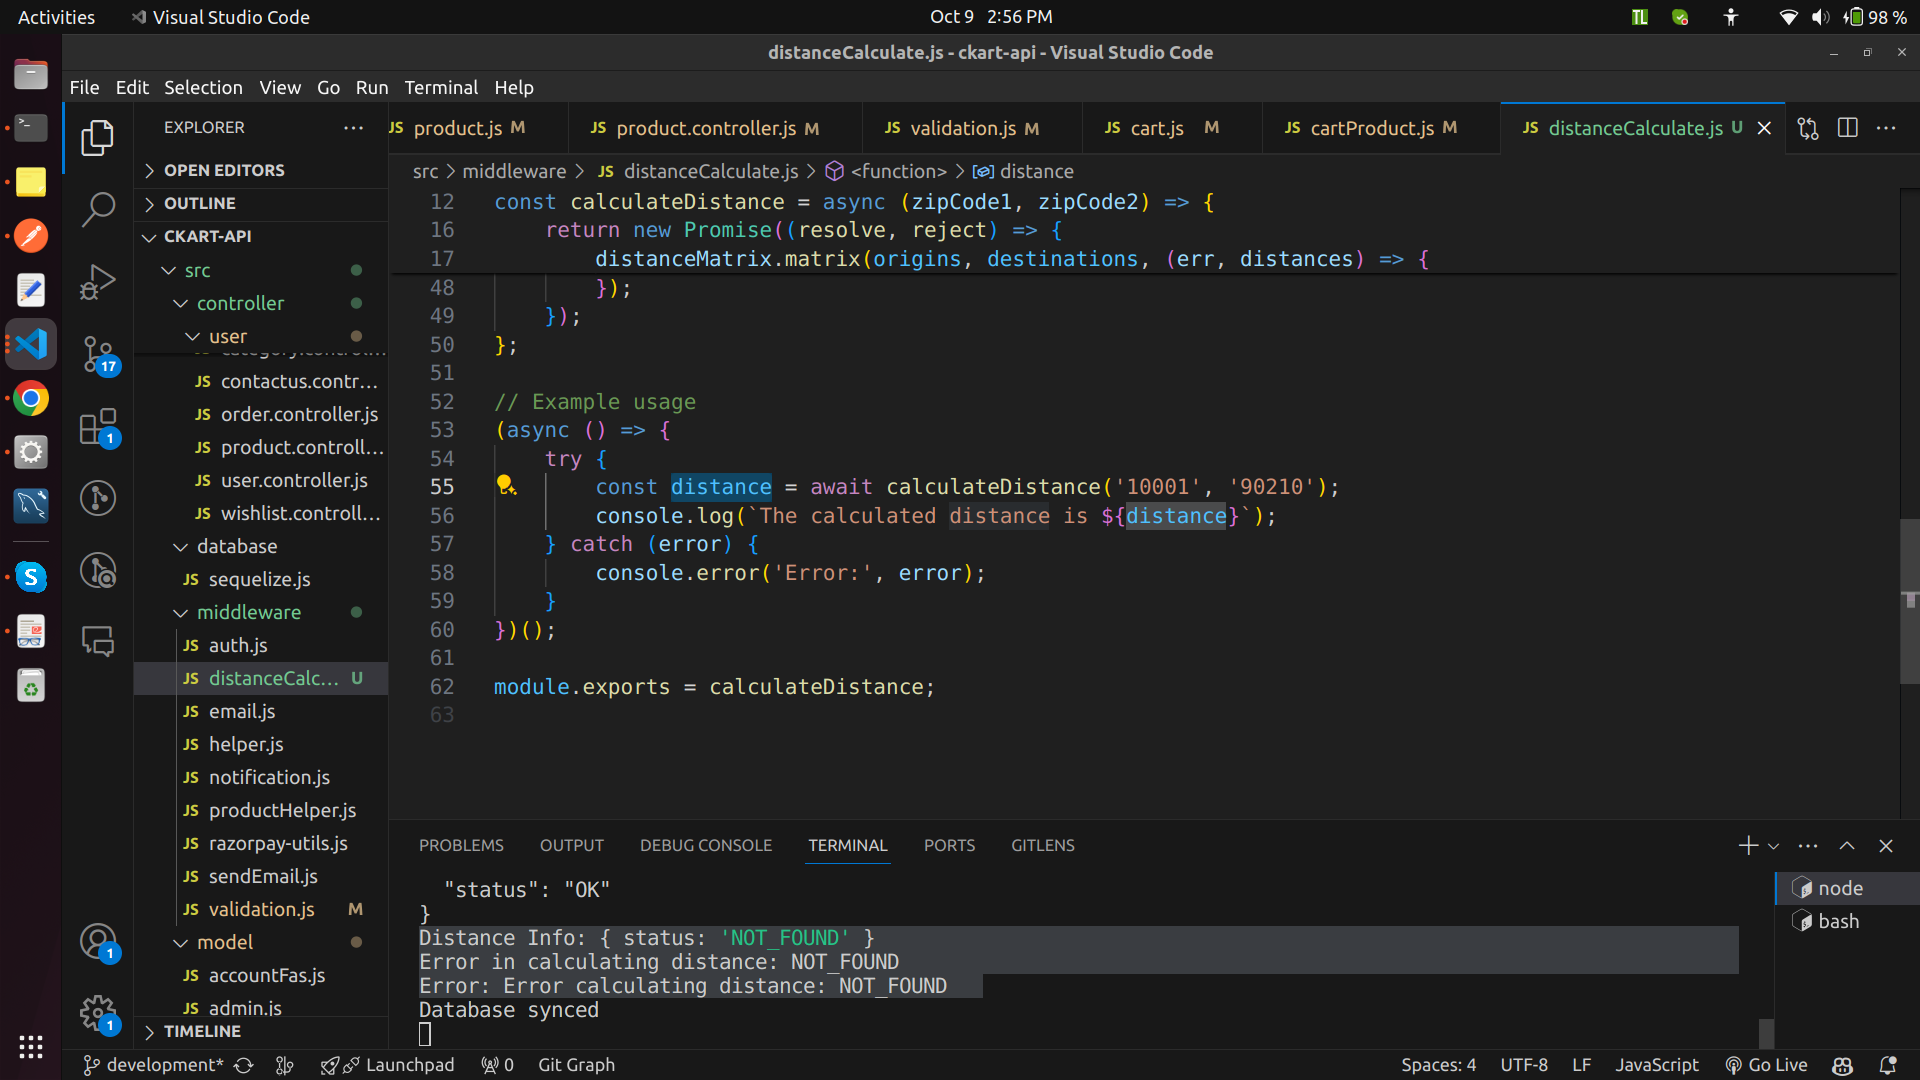Screen dimensions: 1920x1080
Task: Open the Terminal menu
Action: pos(441,87)
